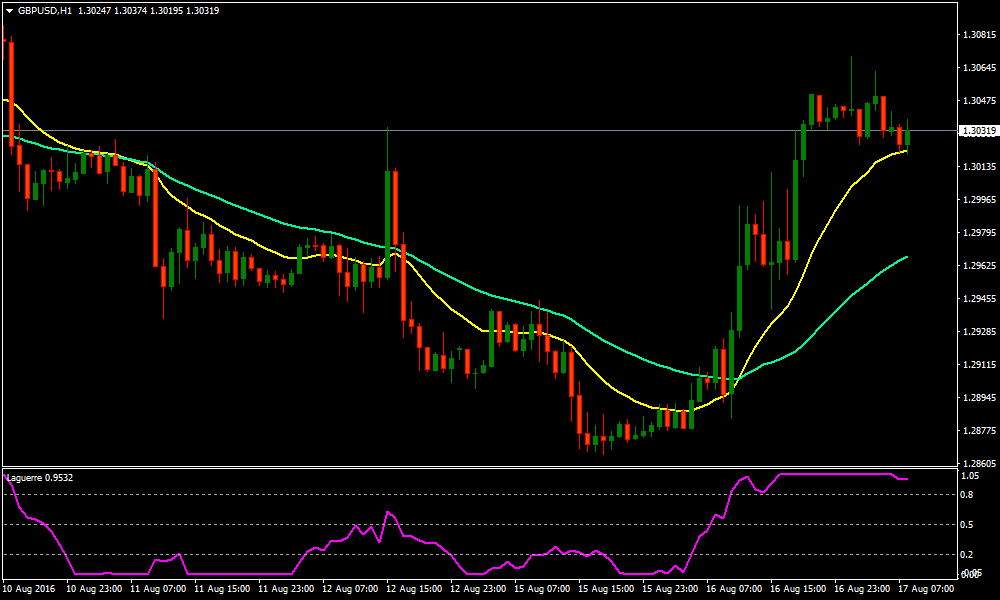Select the 10 Aug 2016 date label
Screen dimensions: 1000x600
(30, 589)
